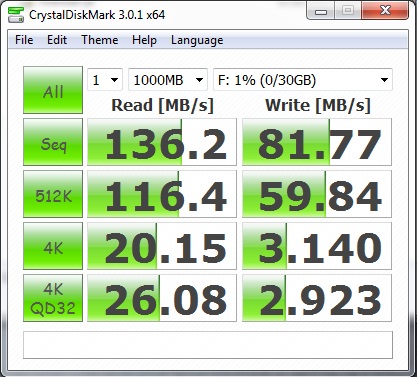Start the Seq sequential test
Viewport: 417px width, 377px height.
click(53, 142)
